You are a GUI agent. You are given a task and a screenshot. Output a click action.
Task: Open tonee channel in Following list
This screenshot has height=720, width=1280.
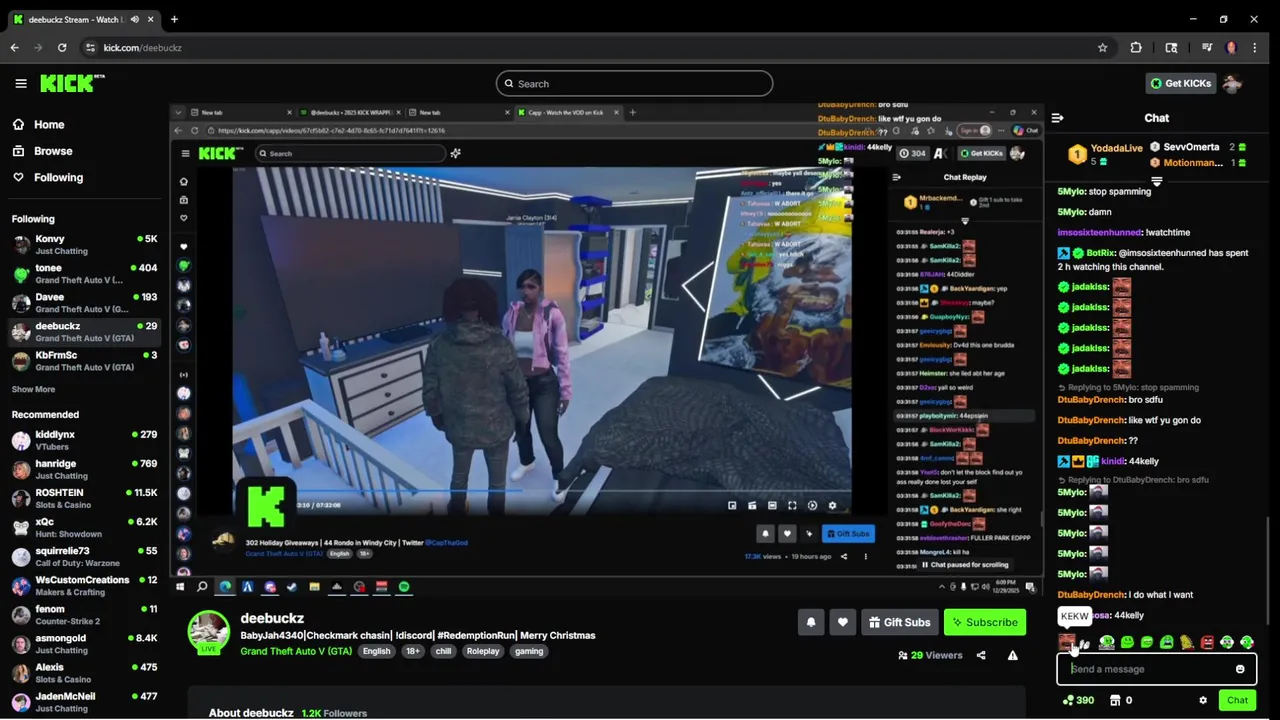pos(84,274)
